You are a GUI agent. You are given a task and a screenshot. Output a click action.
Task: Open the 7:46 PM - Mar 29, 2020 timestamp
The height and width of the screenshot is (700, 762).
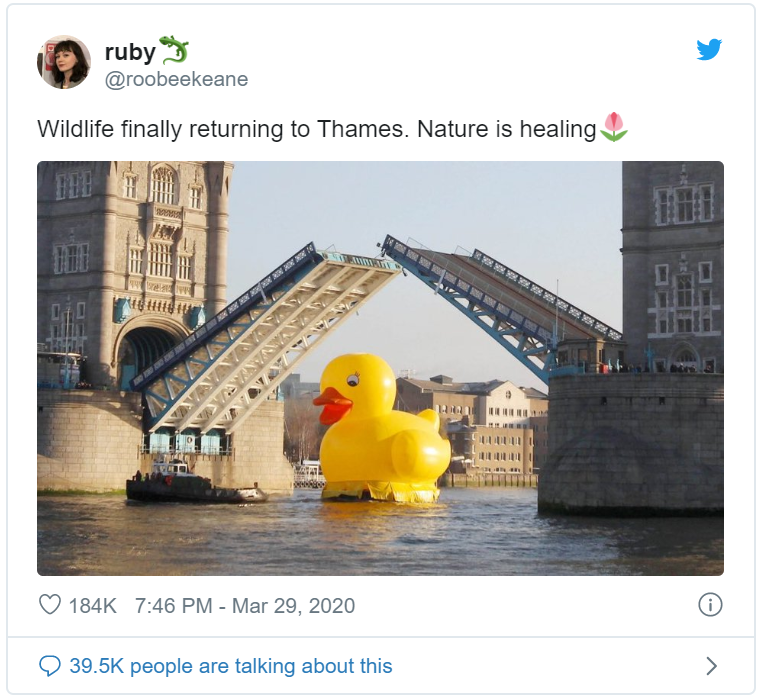pos(245,606)
